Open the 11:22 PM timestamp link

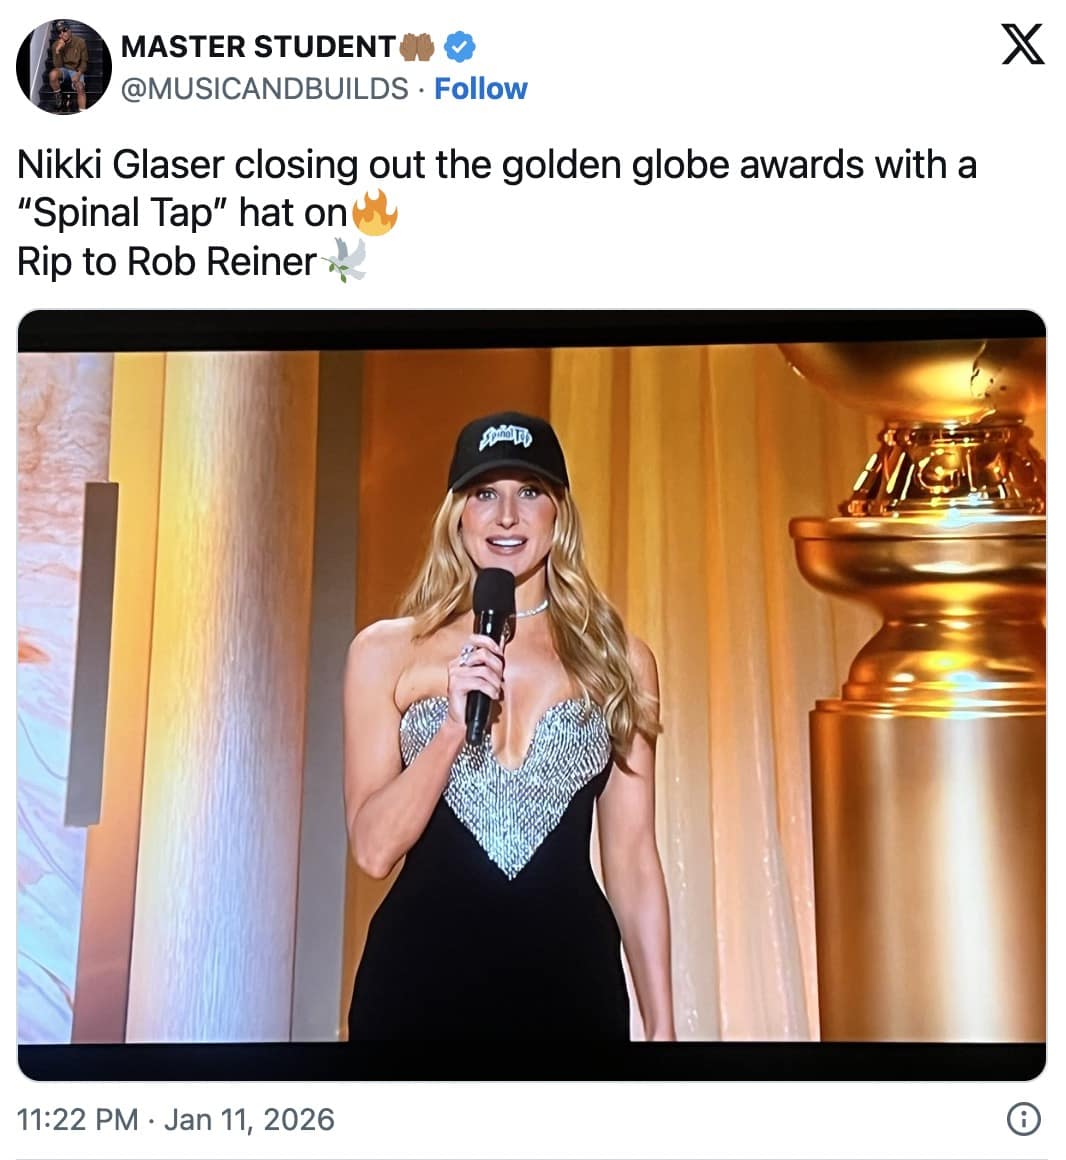[x=78, y=1118]
